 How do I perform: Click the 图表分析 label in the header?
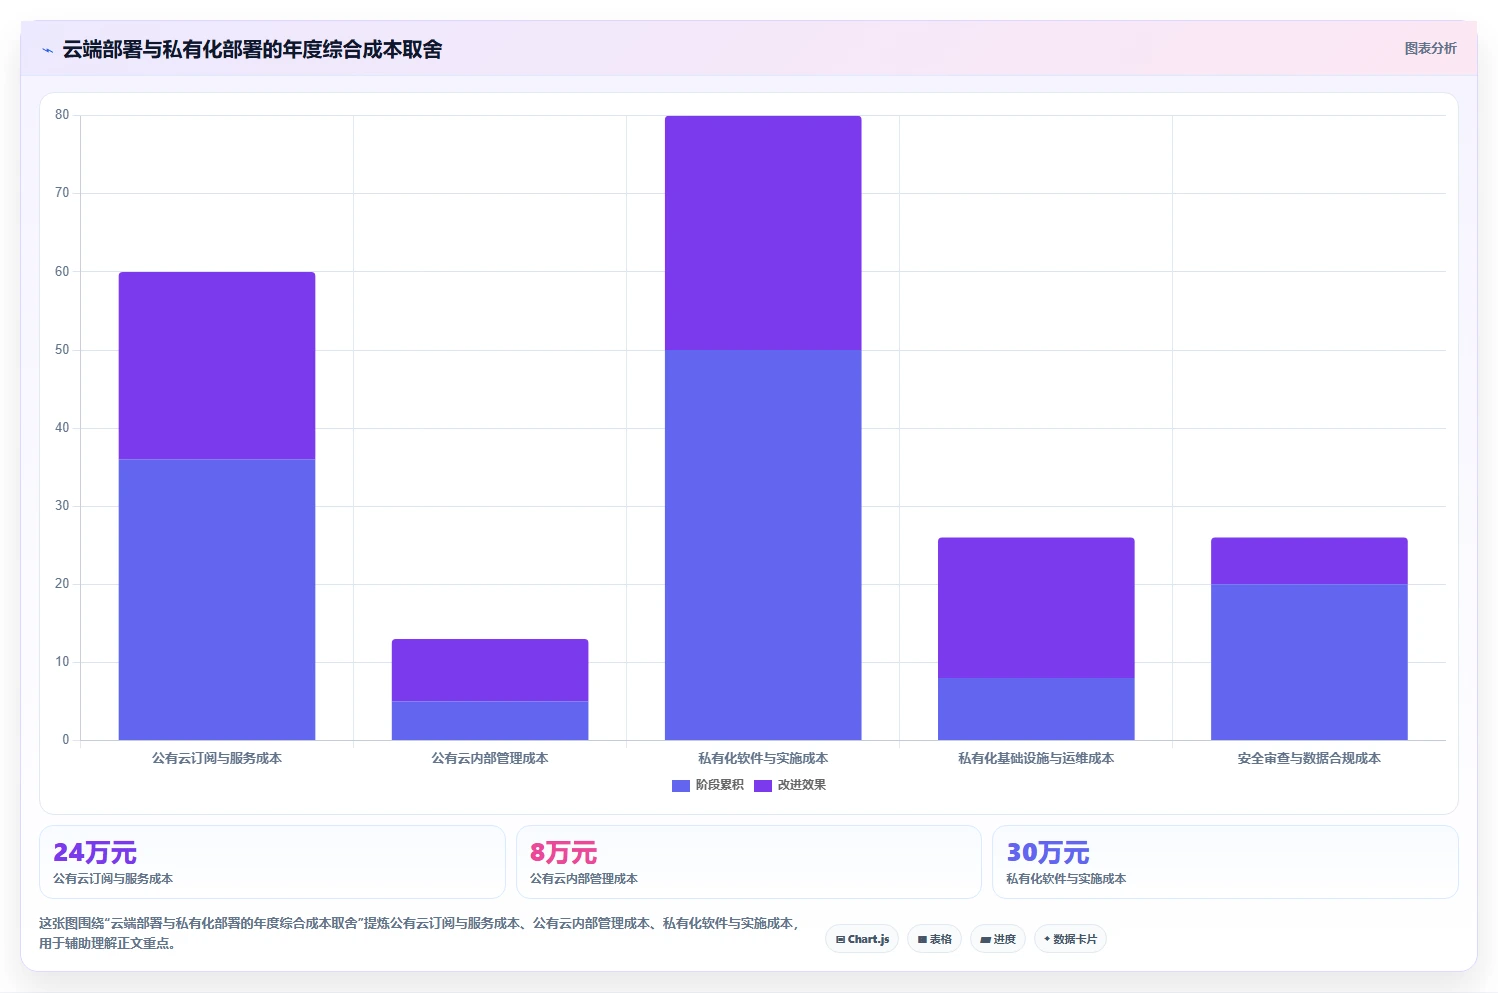[1430, 48]
